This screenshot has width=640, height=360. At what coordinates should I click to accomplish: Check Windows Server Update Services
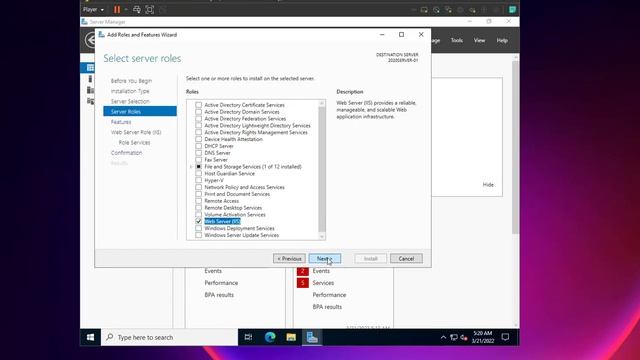pos(198,235)
